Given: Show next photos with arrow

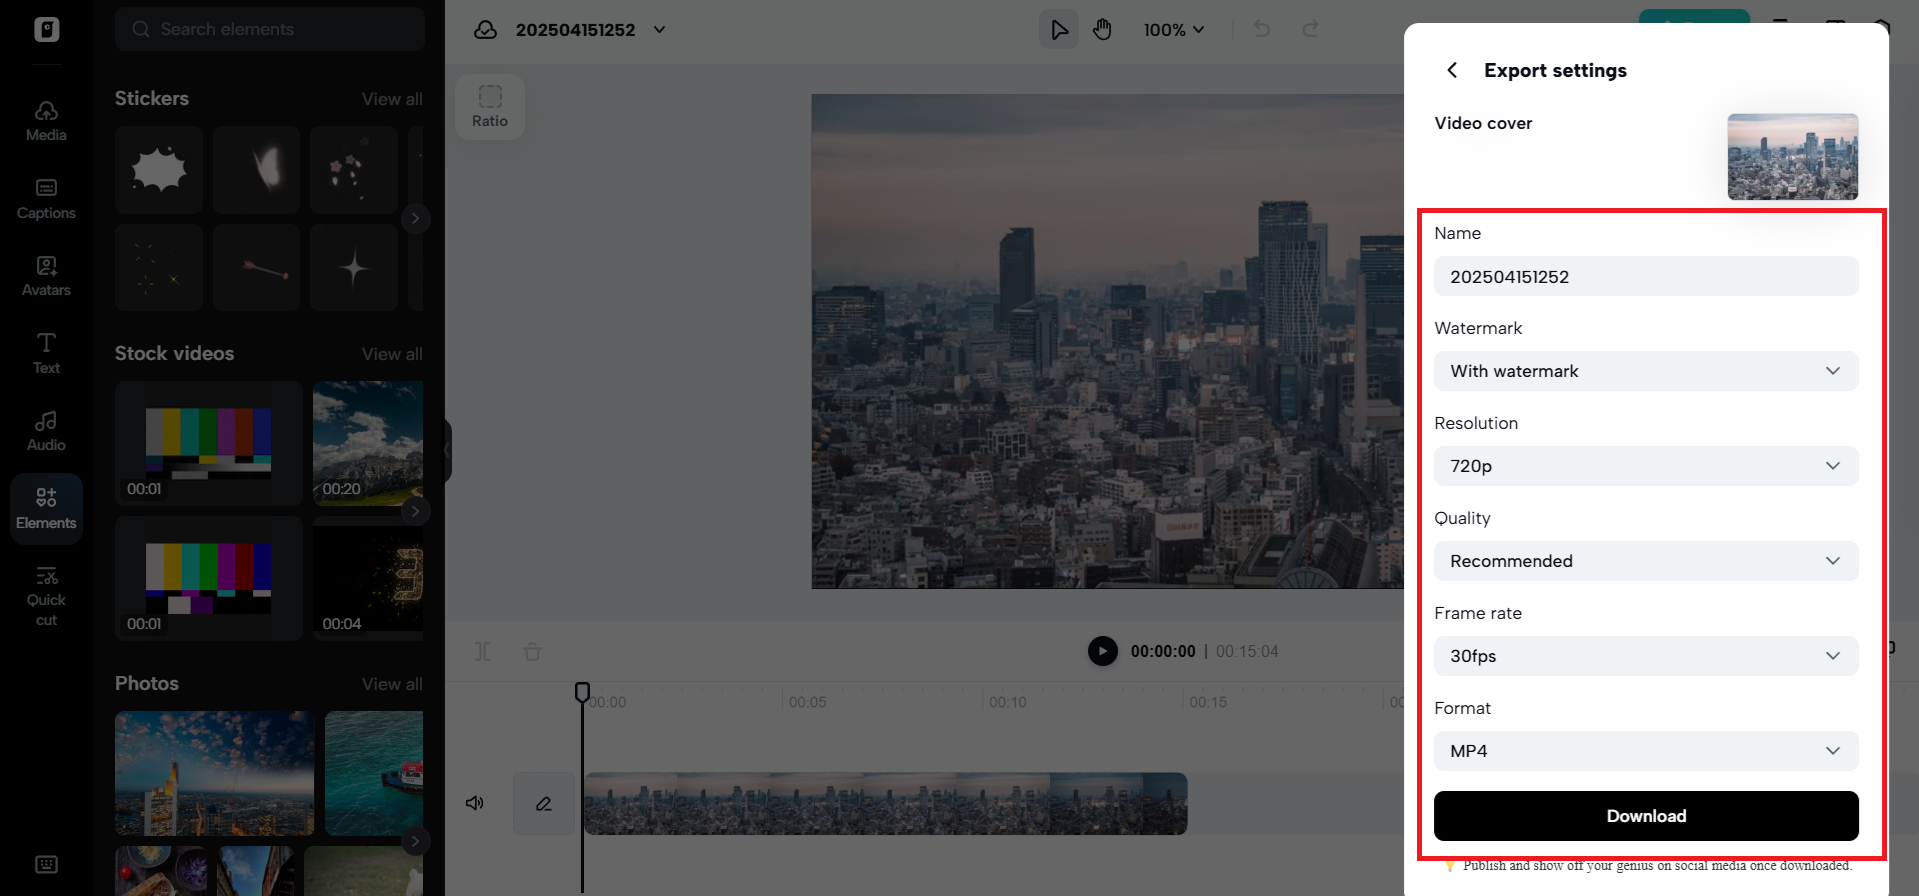Looking at the screenshot, I should (415, 841).
